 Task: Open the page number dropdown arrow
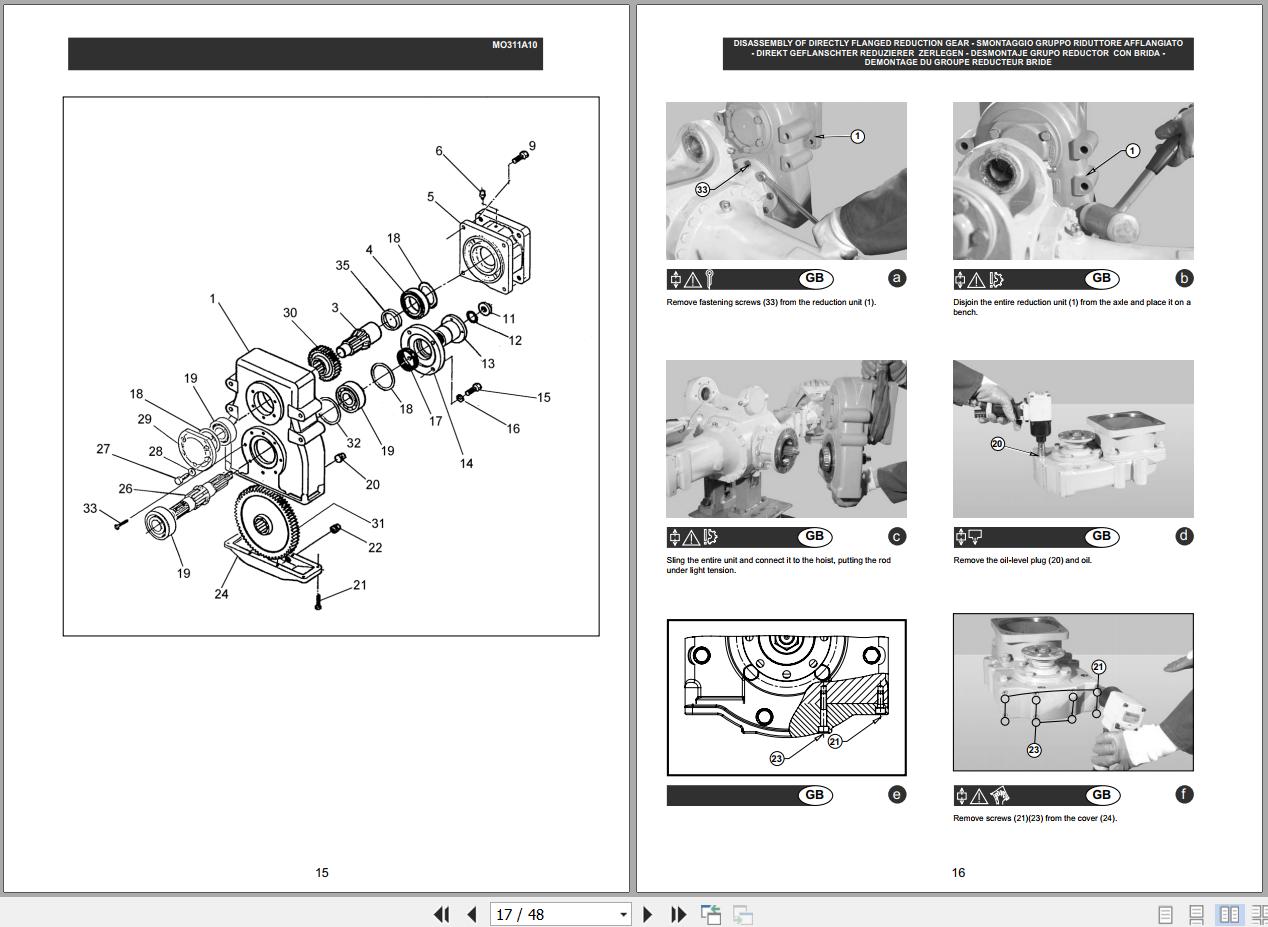point(623,914)
